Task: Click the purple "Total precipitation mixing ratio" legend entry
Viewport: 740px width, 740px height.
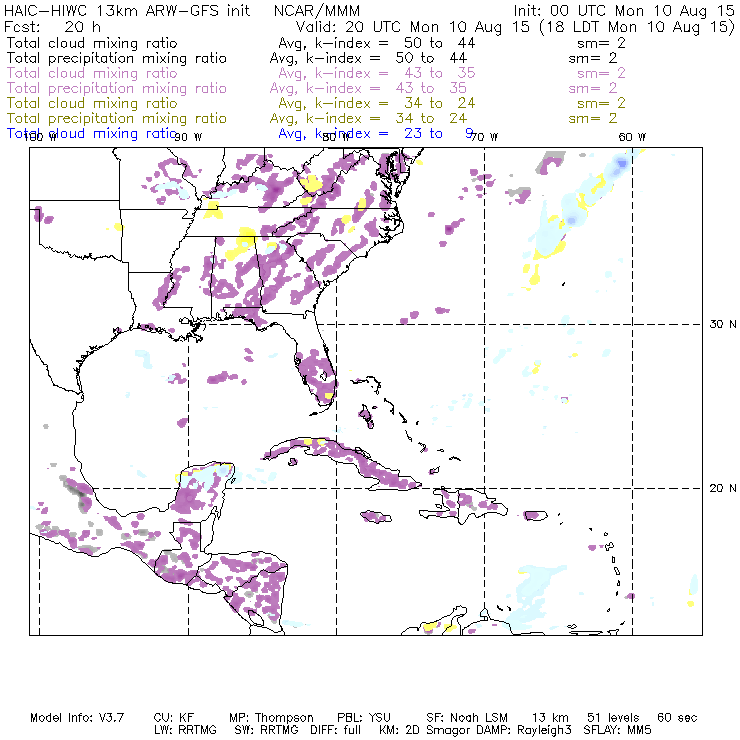Action: pos(117,88)
